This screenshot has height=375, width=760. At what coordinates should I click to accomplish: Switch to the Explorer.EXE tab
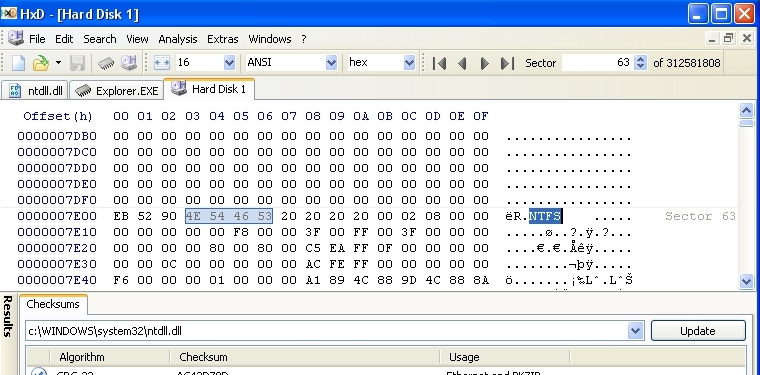pos(116,91)
